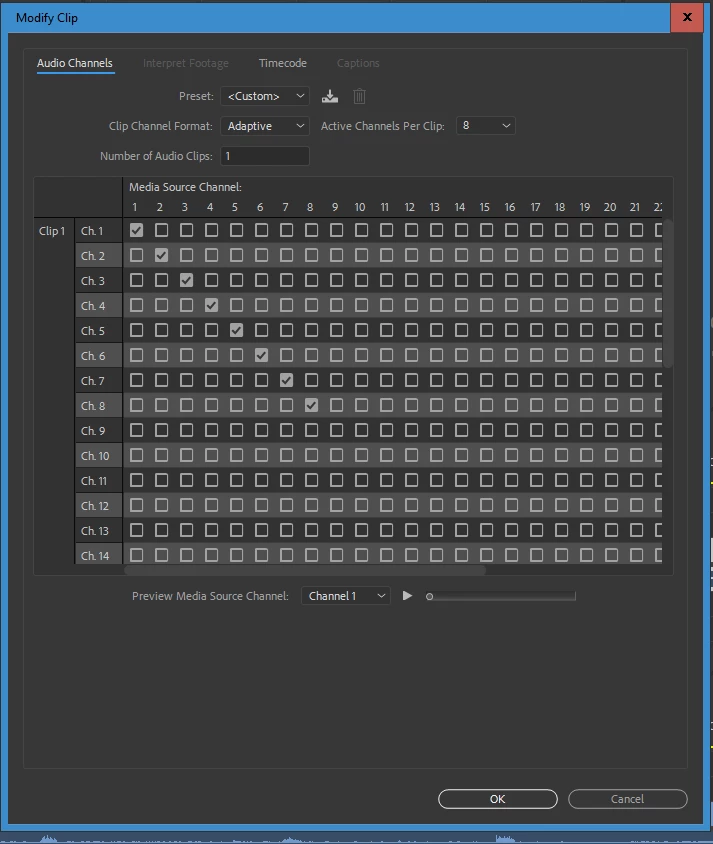Click the Ch. 9 row label
The height and width of the screenshot is (844, 713).
point(93,431)
